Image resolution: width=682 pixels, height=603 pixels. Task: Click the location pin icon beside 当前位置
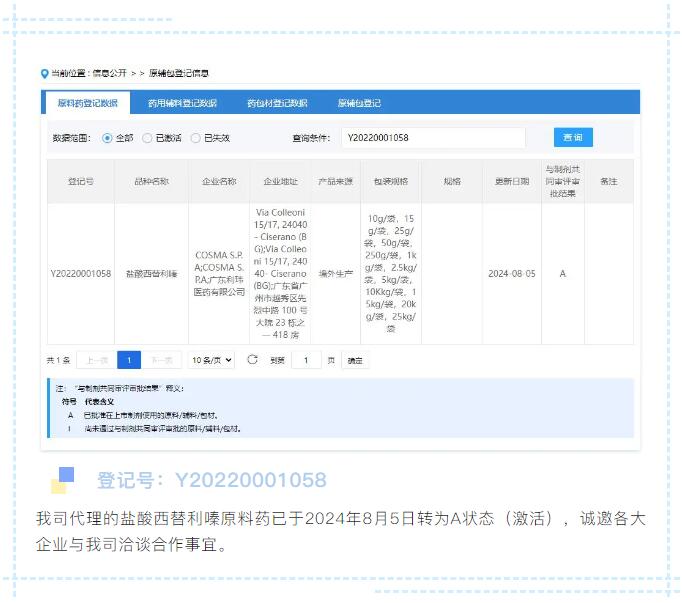click(x=44, y=74)
